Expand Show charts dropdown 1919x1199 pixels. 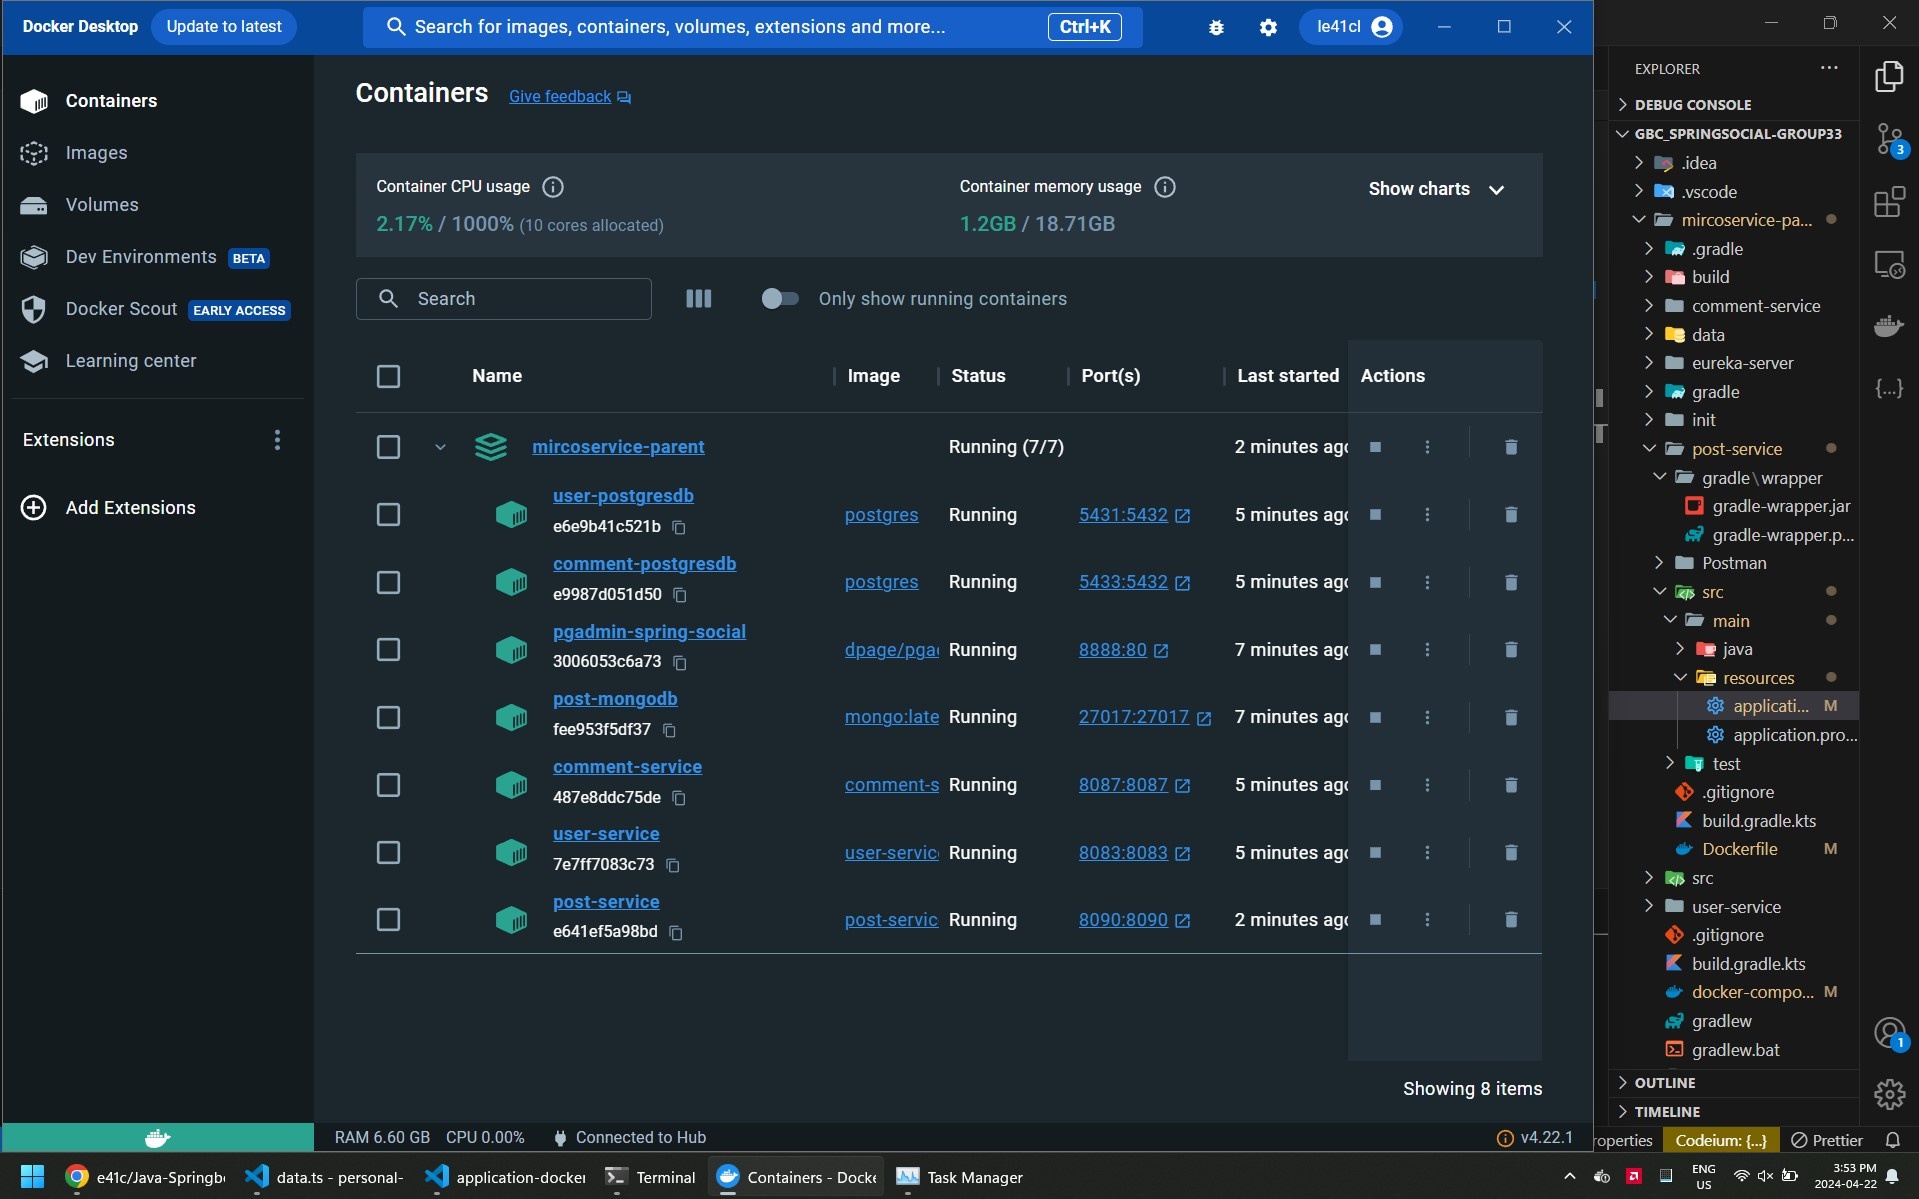(x=1436, y=189)
